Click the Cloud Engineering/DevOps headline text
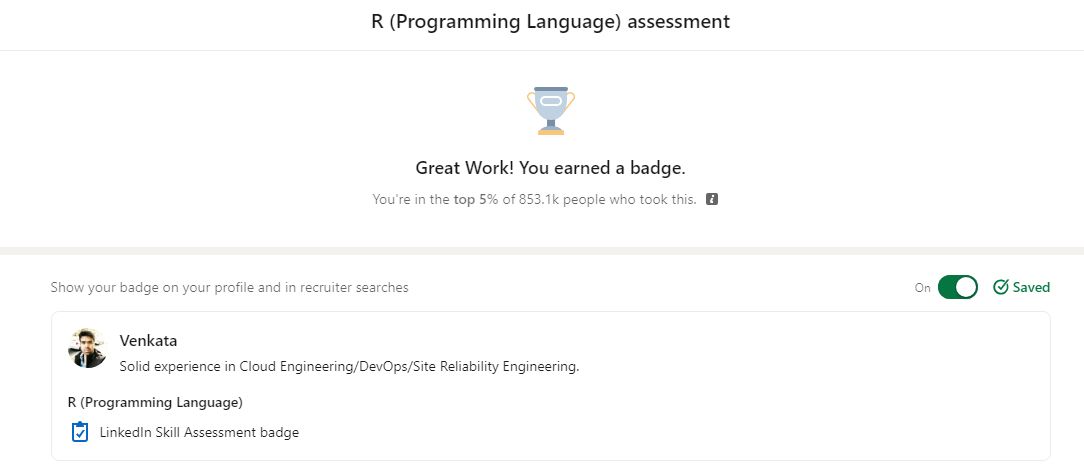This screenshot has height=474, width=1084. tap(349, 367)
